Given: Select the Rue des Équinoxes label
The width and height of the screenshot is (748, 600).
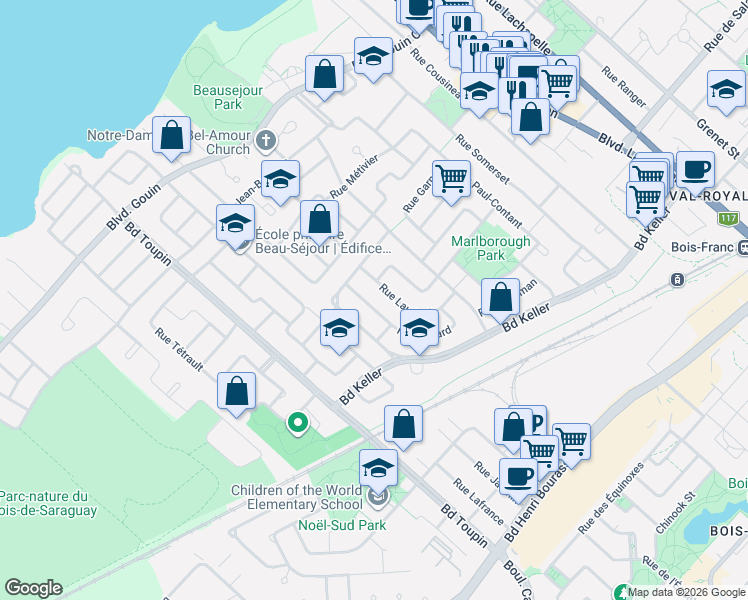Looking at the screenshot, I should tap(611, 497).
